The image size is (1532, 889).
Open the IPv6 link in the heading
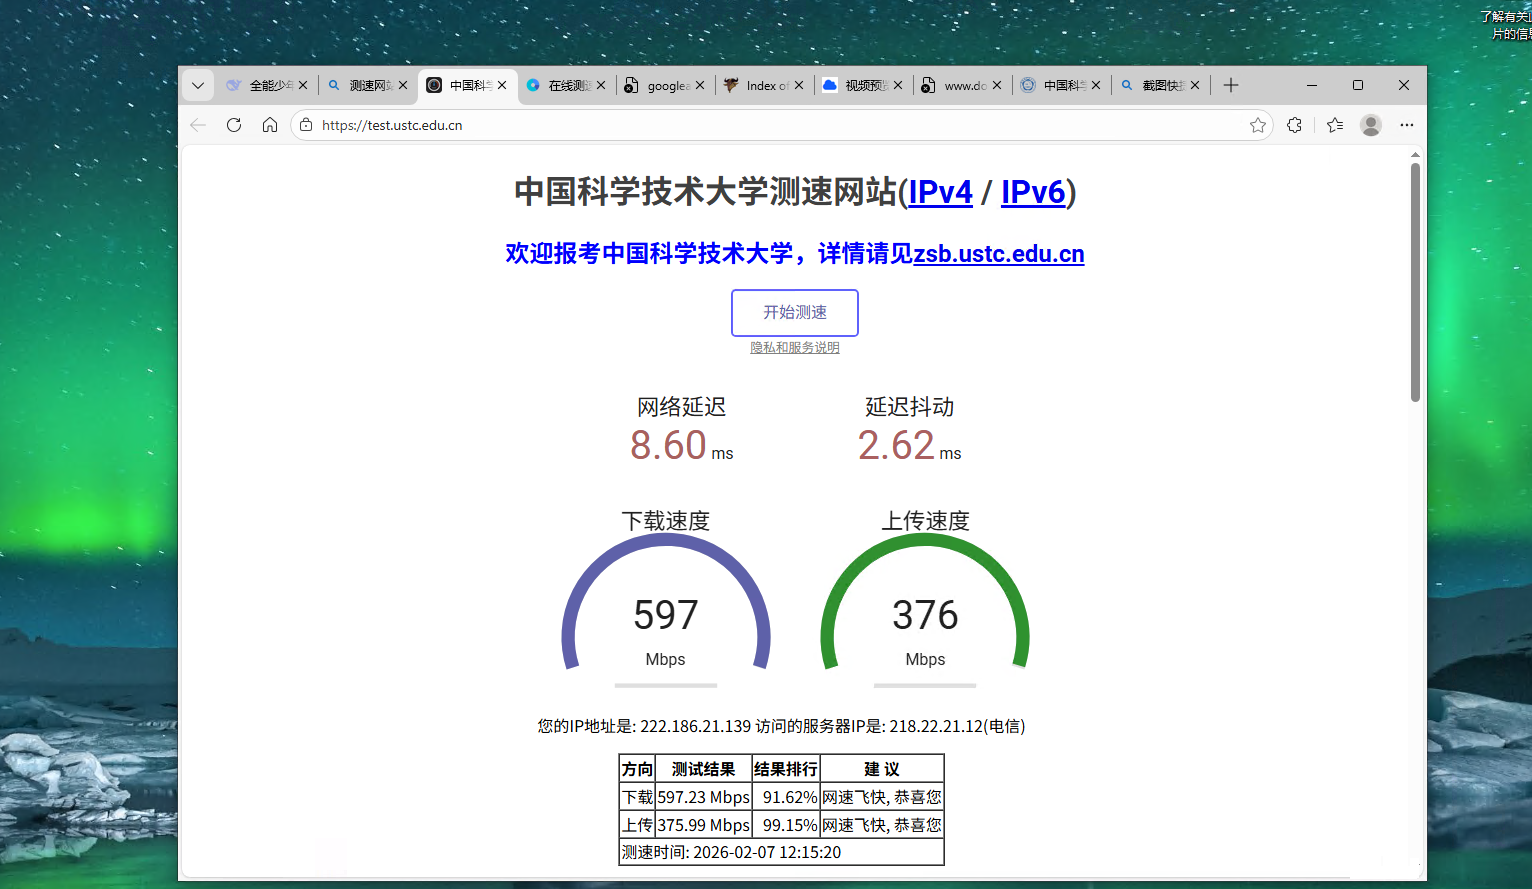coord(1033,192)
